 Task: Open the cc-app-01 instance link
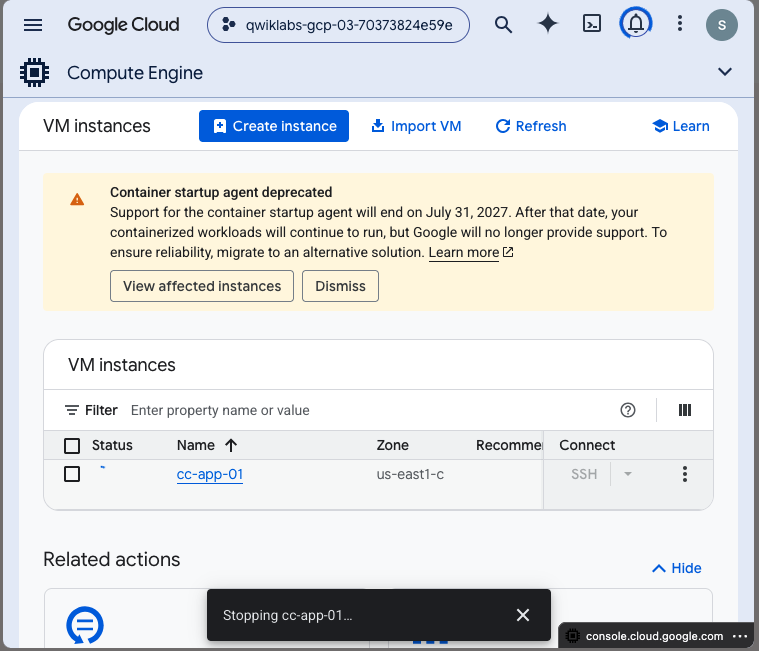[210, 474]
